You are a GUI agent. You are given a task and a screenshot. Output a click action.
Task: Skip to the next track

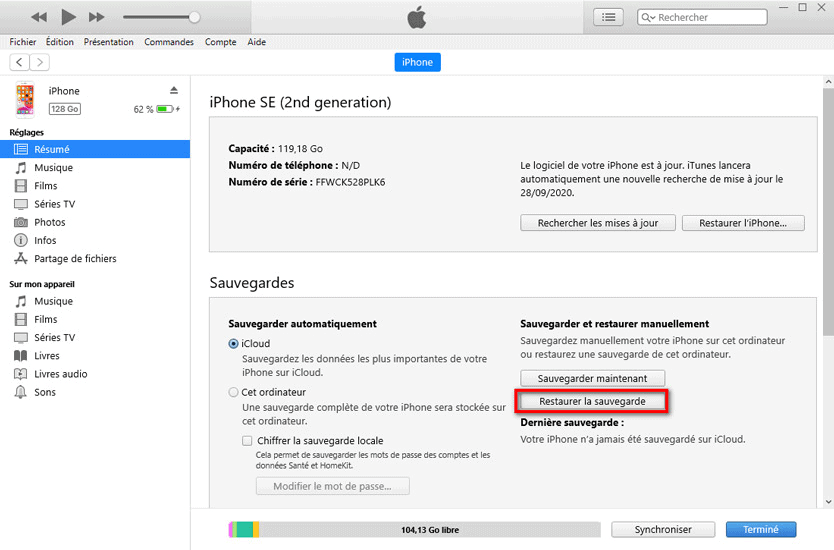(x=97, y=17)
